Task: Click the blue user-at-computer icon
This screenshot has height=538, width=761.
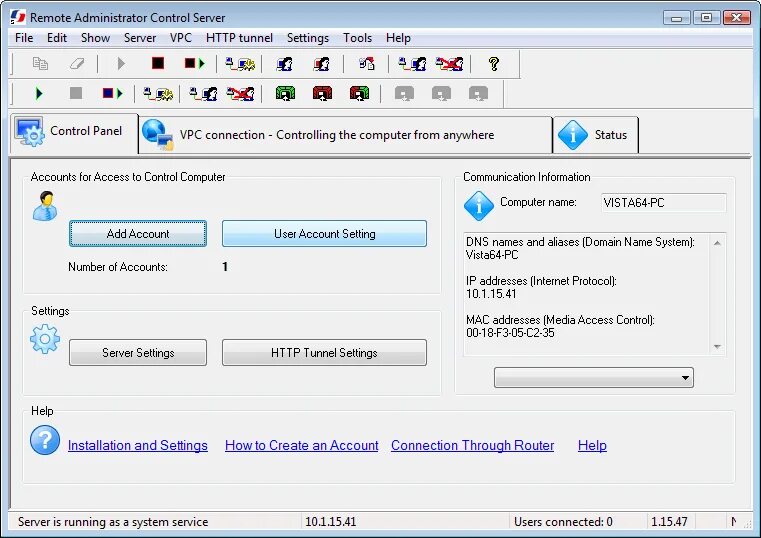Action: pyautogui.click(x=284, y=64)
